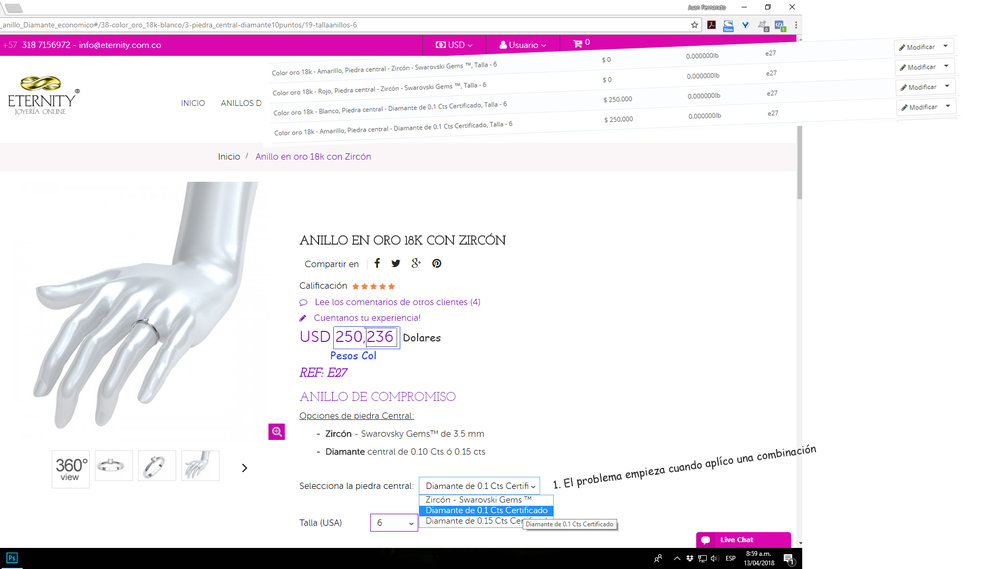This screenshot has width=1000, height=569.
Task: Click the page vertical scrollbar thumb
Action: [799, 162]
